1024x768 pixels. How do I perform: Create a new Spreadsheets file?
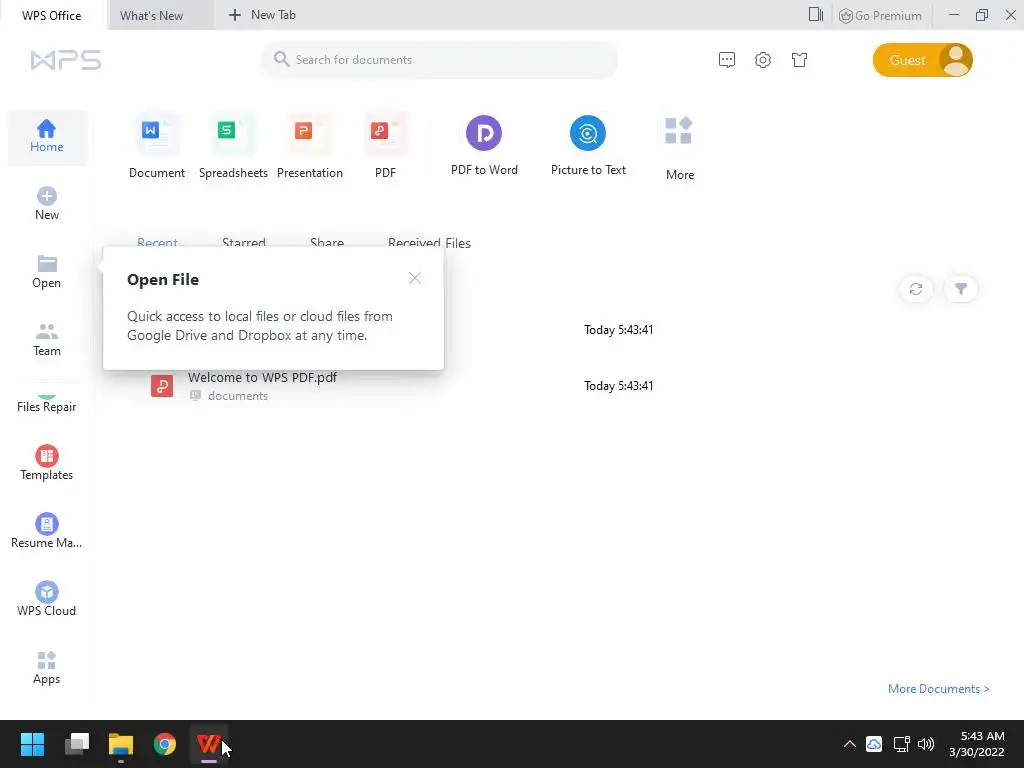[x=233, y=146]
